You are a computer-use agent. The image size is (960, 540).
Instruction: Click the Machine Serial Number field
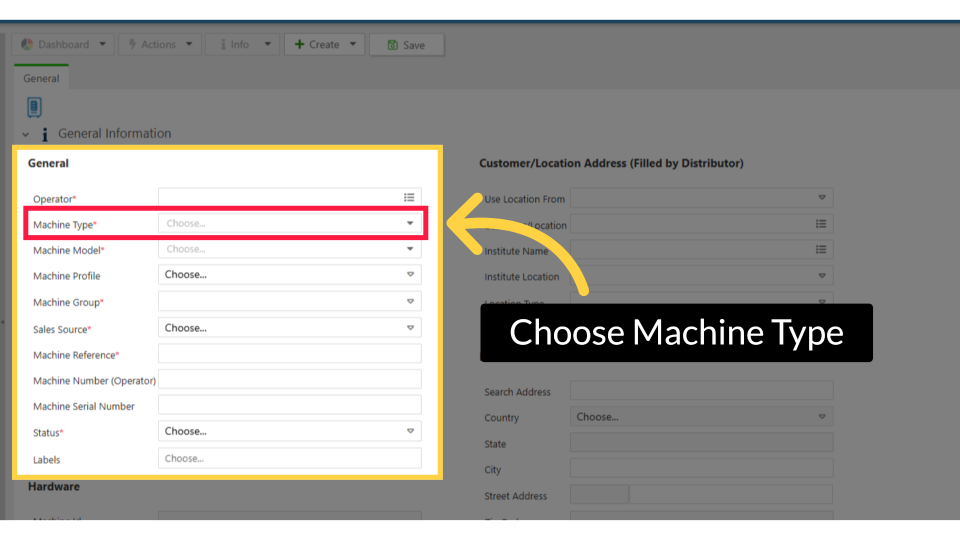289,406
